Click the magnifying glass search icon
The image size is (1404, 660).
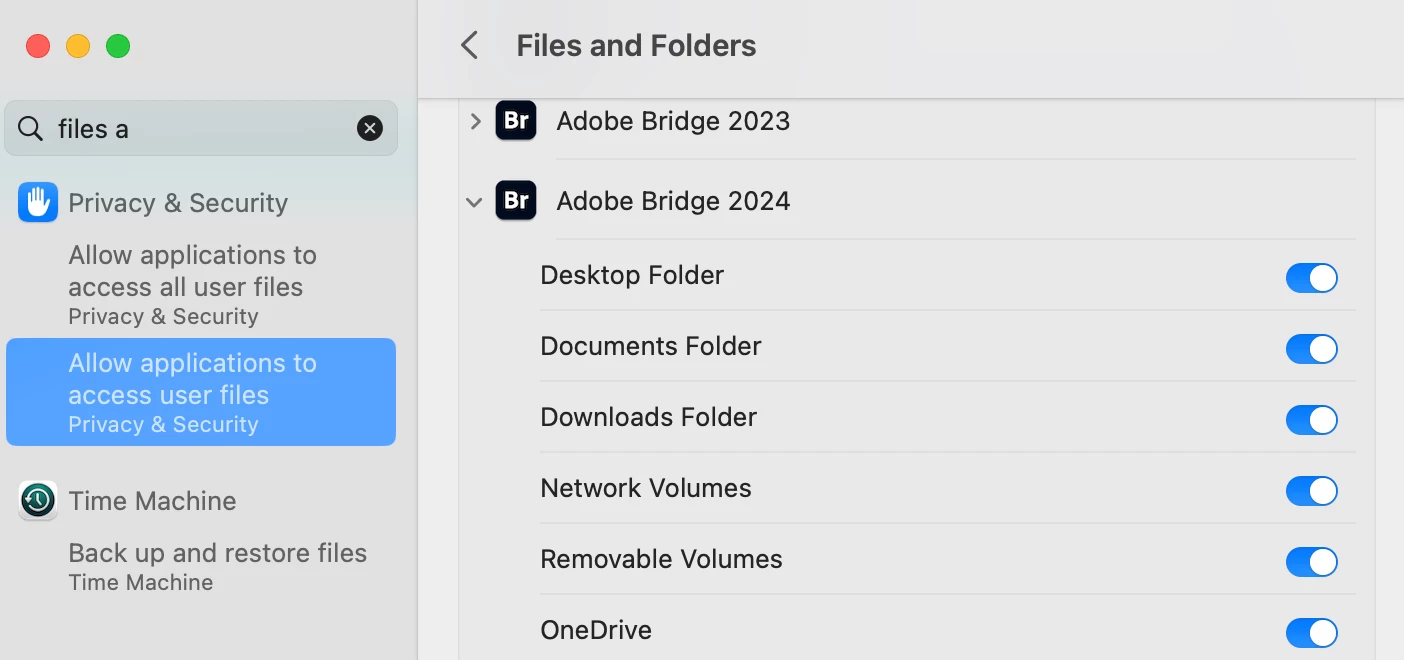coord(31,129)
